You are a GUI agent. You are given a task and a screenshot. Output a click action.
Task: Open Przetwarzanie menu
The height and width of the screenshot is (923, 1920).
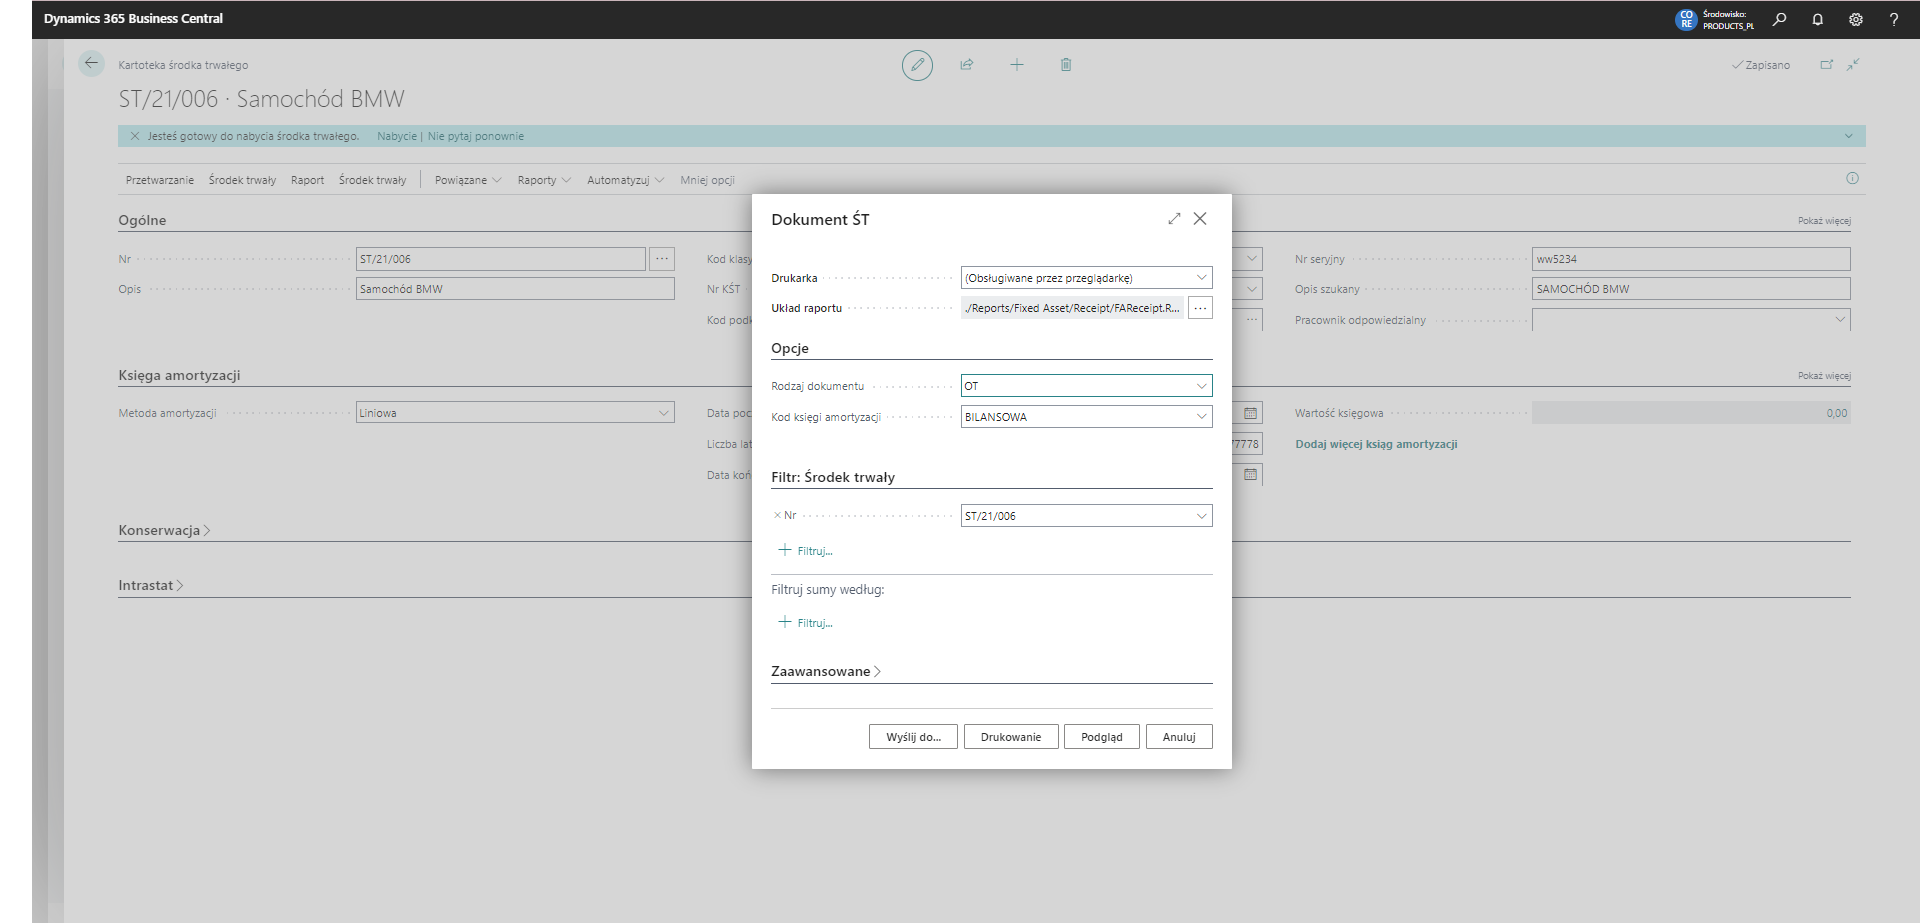pyautogui.click(x=160, y=180)
